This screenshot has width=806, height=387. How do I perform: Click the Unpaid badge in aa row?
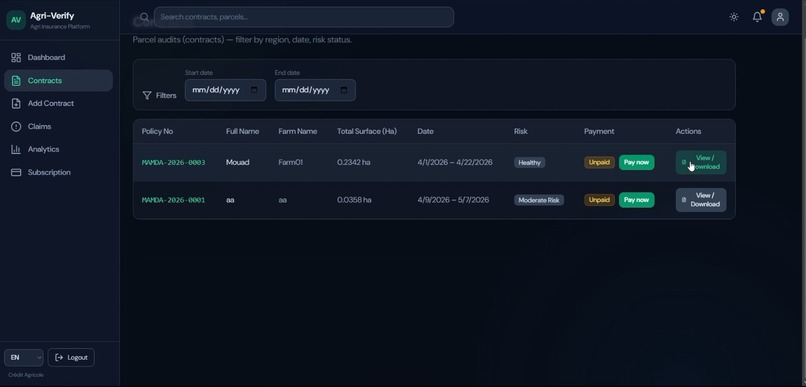pos(599,200)
